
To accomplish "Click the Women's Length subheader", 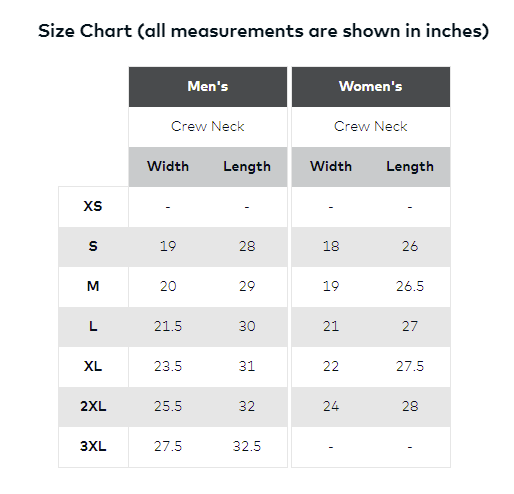I will [x=410, y=167].
